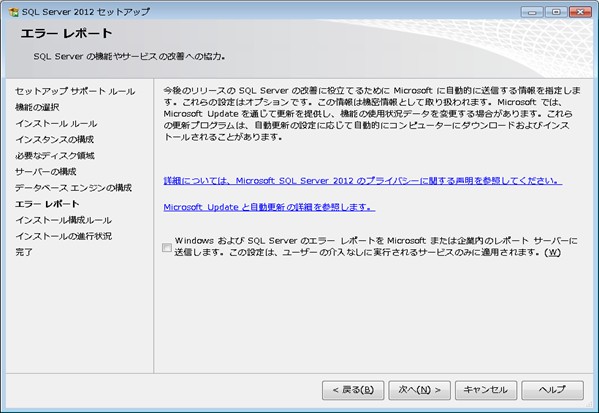Screen dimensions: 599x413
Task: Click the 戻る(B) back button
Action: click(x=353, y=390)
